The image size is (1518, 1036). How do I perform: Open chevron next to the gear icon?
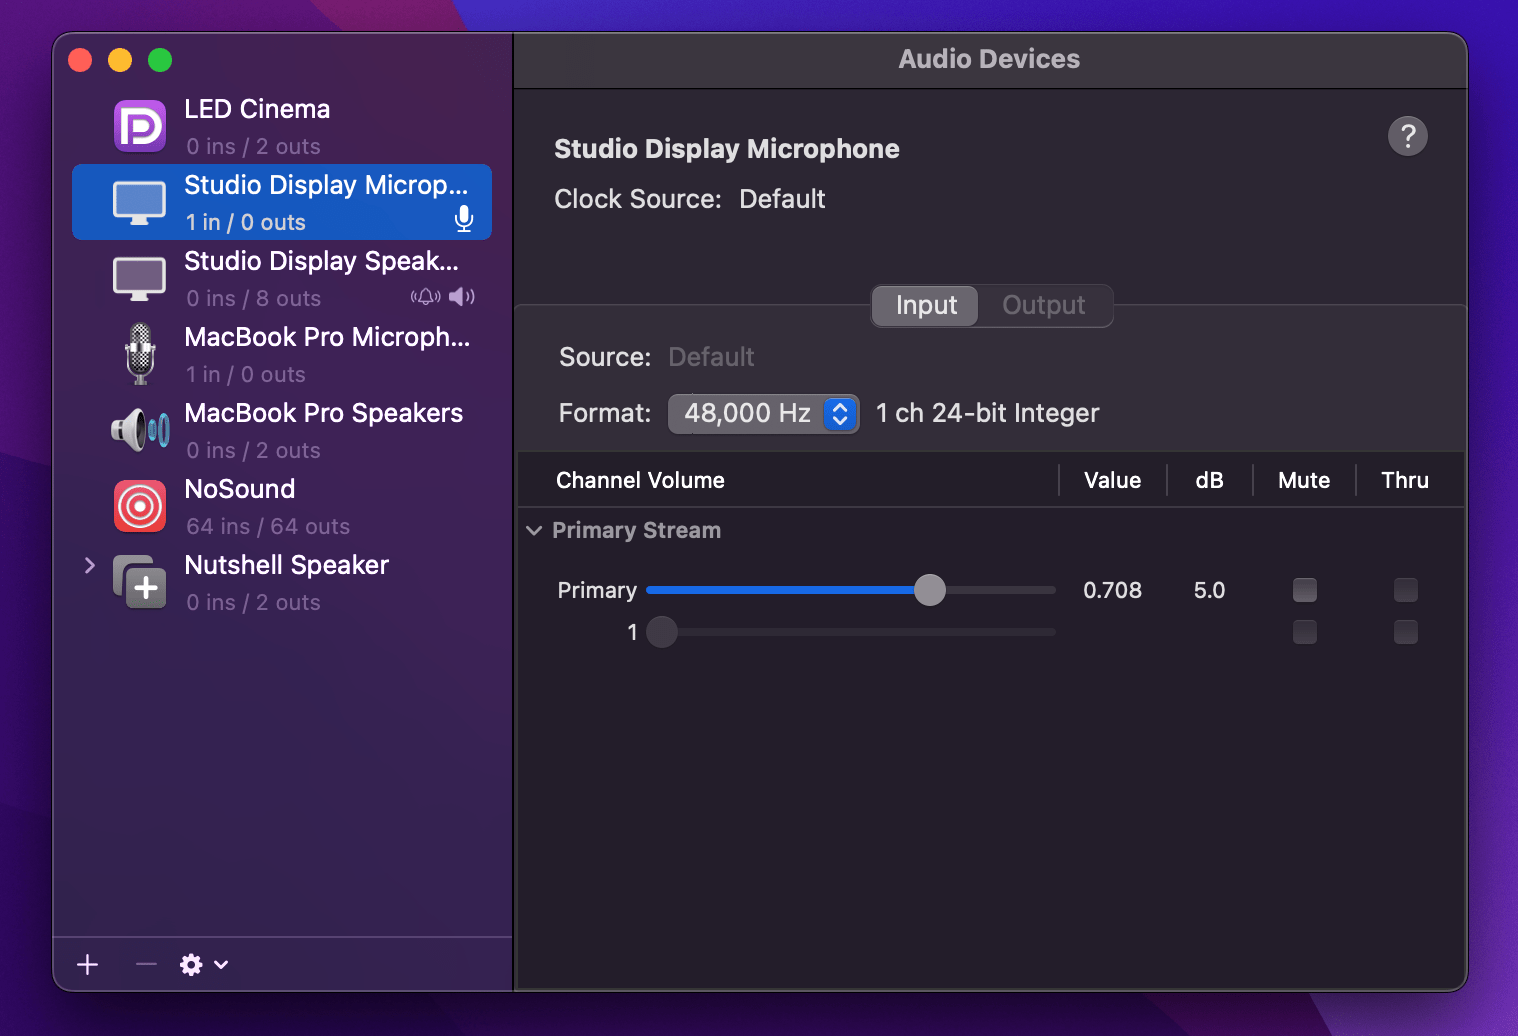221,964
